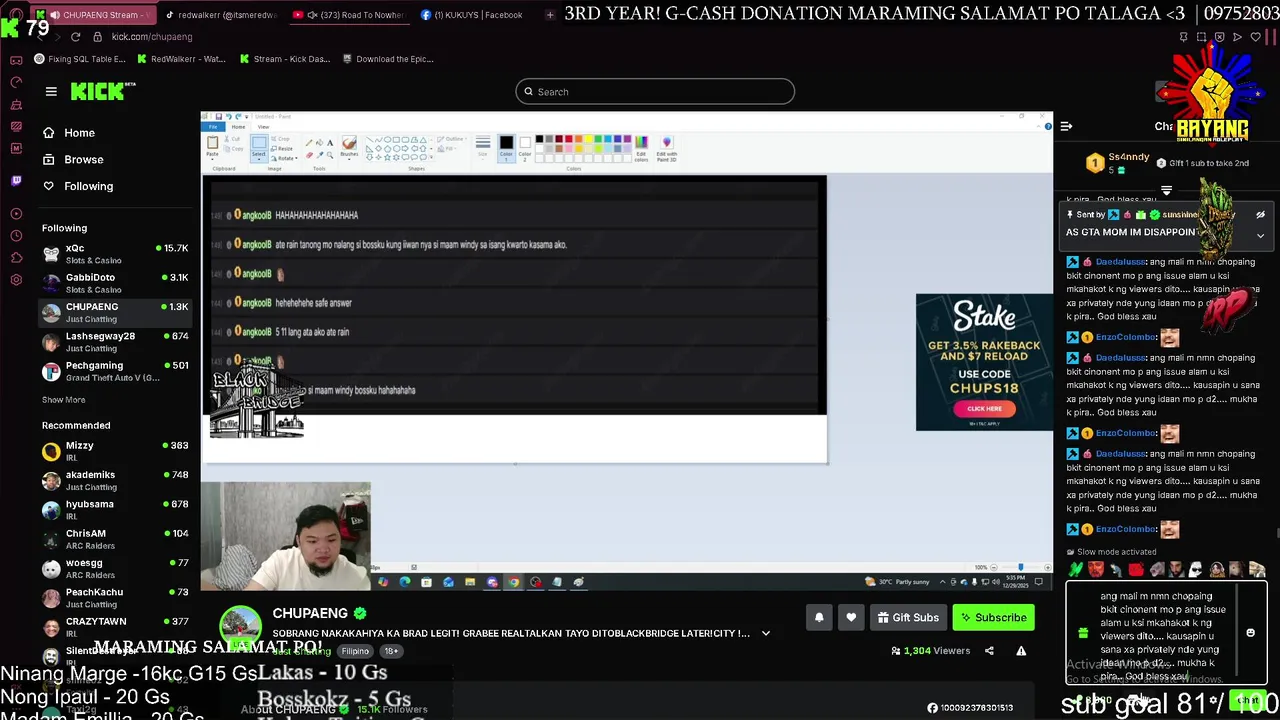The height and width of the screenshot is (720, 1280).
Task: Open the Twitch icon in browser sidebar
Action: [16, 181]
